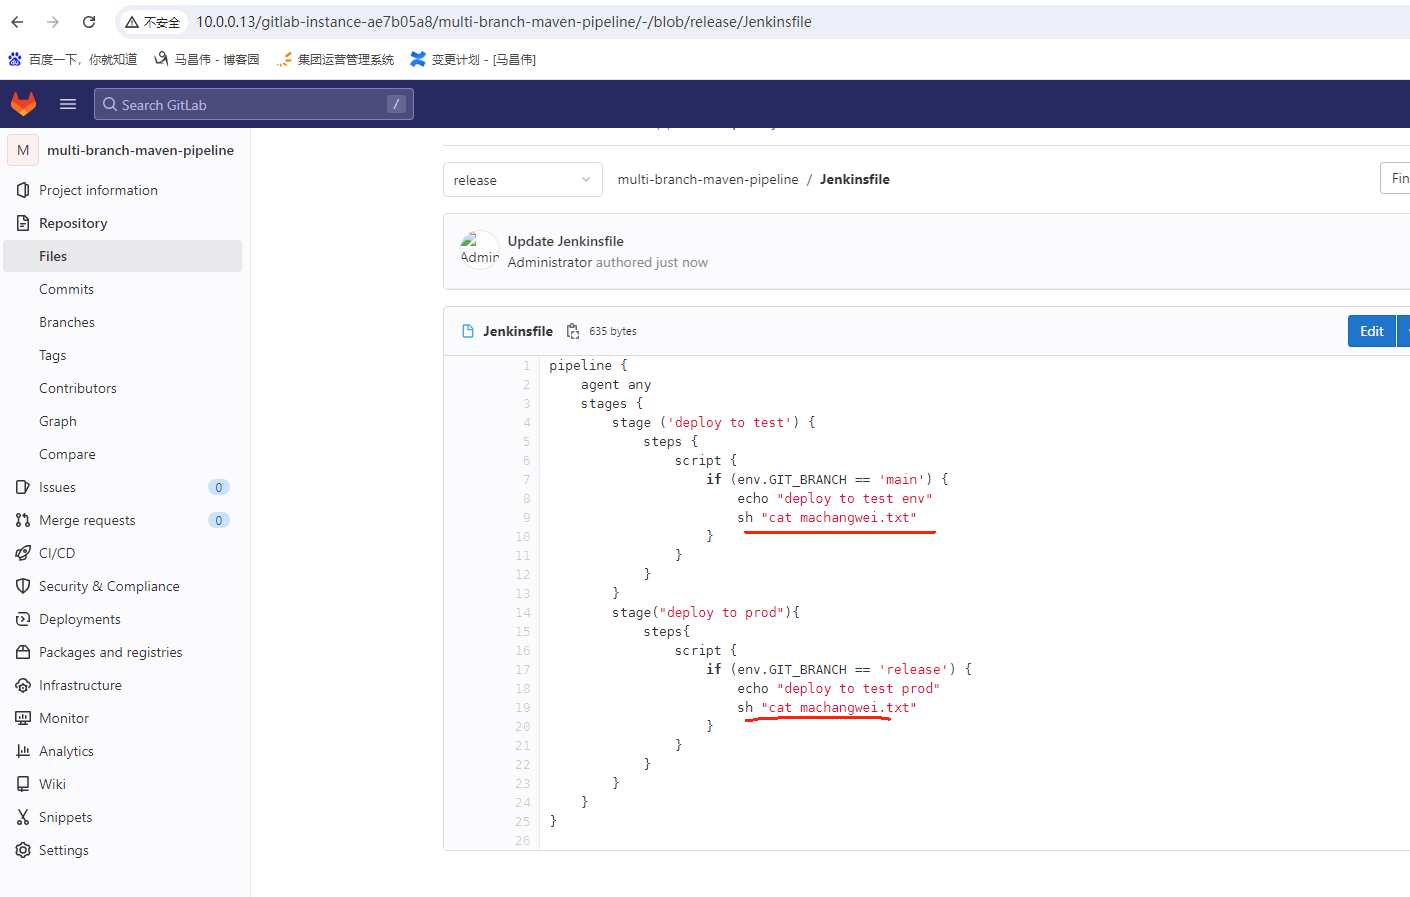The width and height of the screenshot is (1410, 897).
Task: Click the Wiki book icon
Action: (x=23, y=784)
